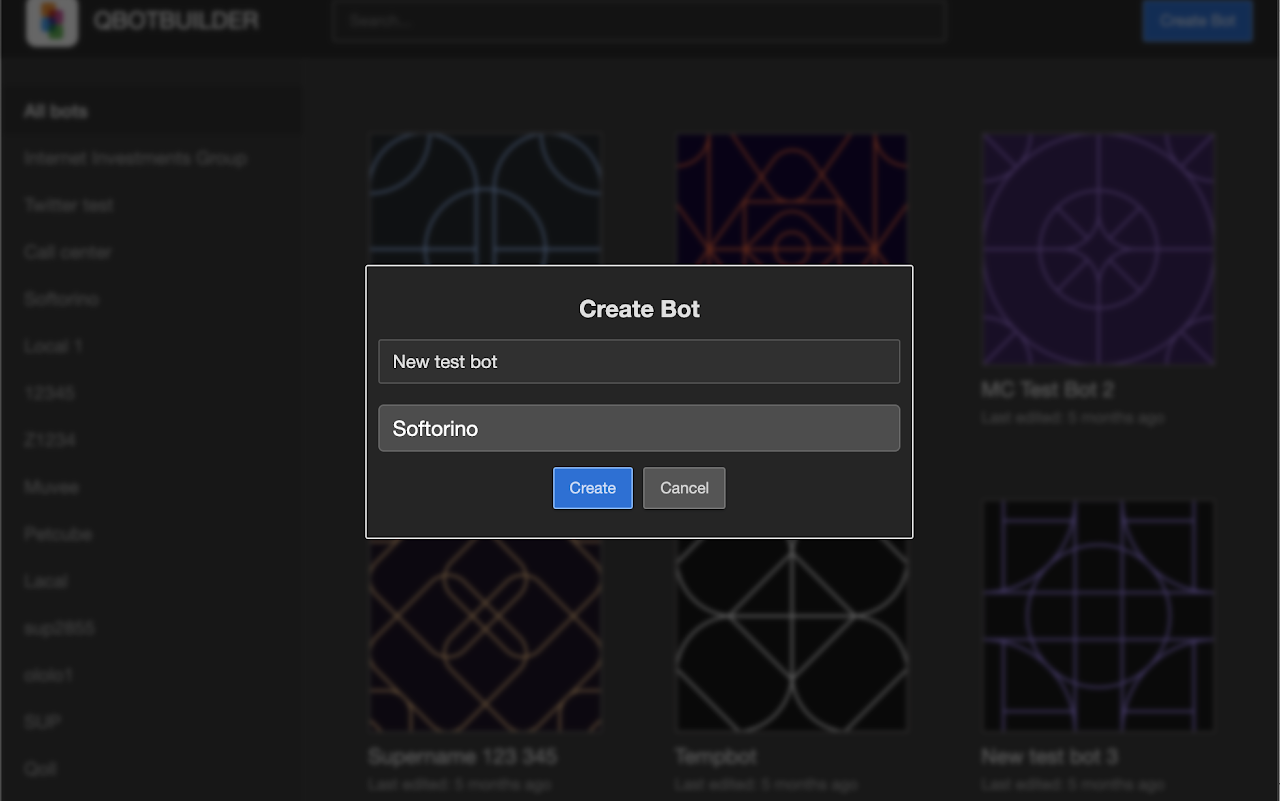Open Internet Investments Group in the sidebar
The height and width of the screenshot is (801, 1280).
pos(135,158)
